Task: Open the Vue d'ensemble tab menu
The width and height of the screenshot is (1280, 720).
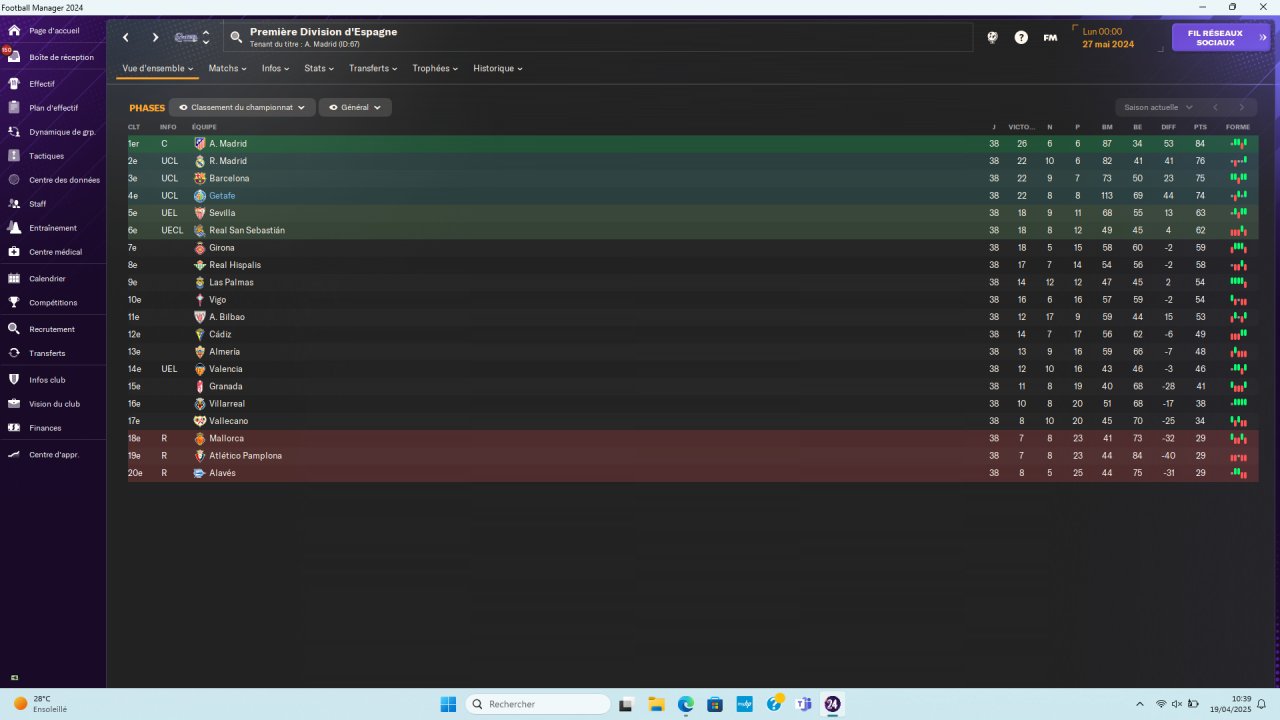Action: [x=158, y=69]
